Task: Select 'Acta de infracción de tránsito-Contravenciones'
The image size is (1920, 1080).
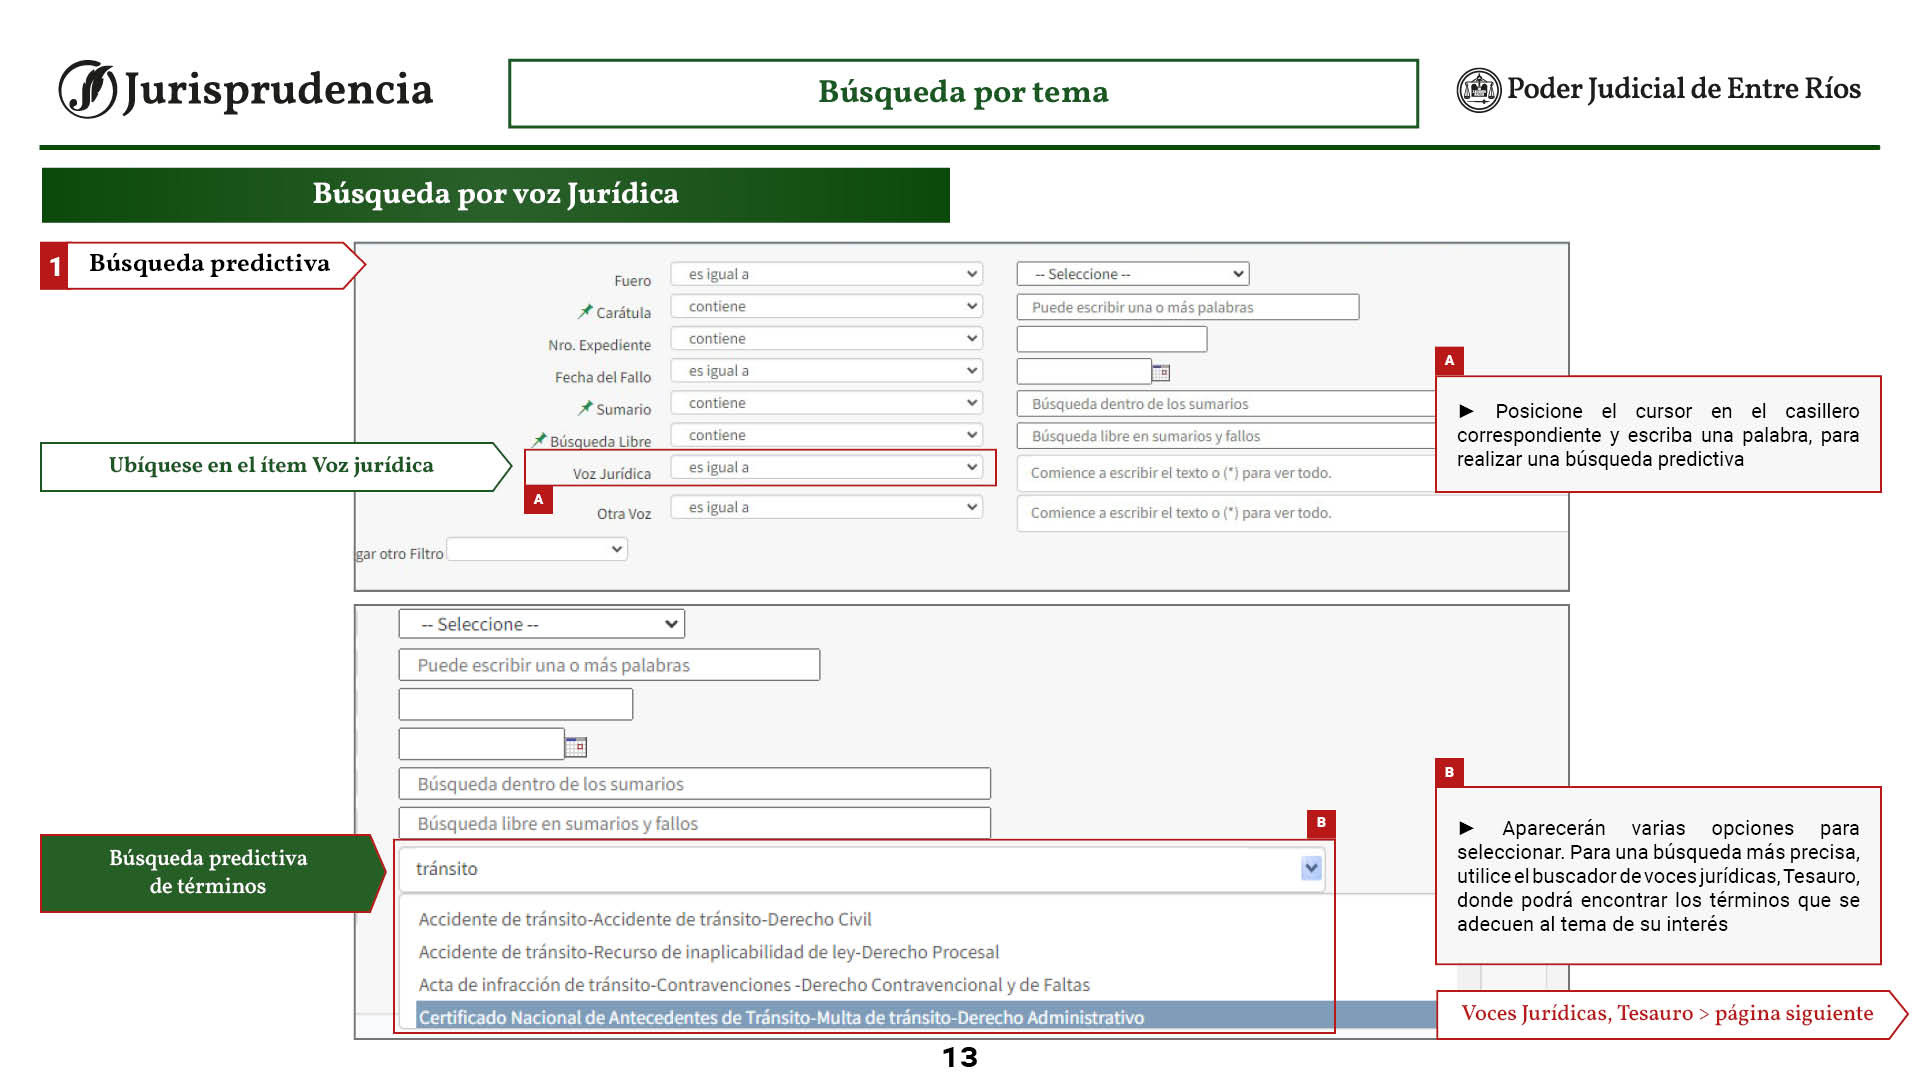Action: click(x=754, y=985)
